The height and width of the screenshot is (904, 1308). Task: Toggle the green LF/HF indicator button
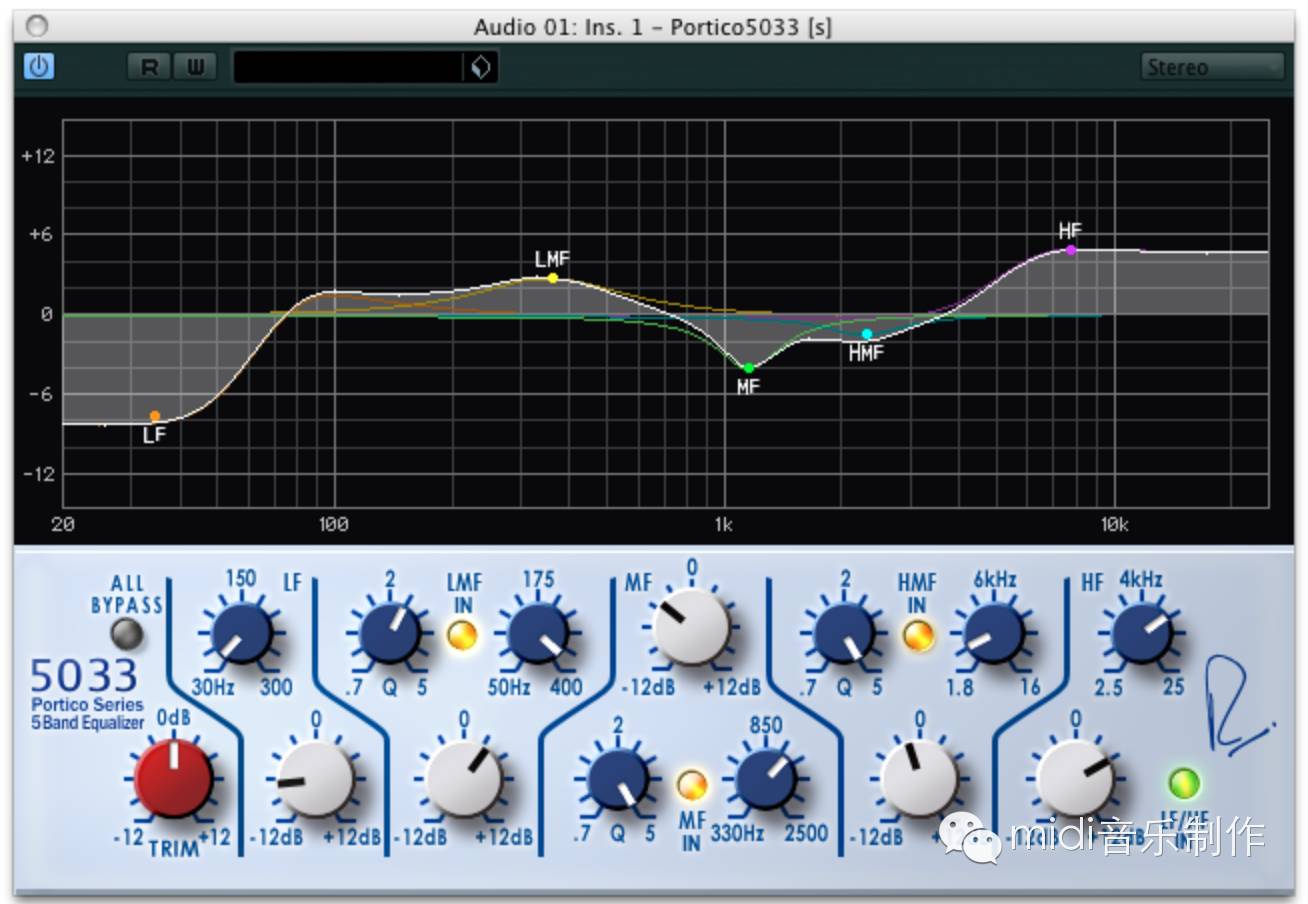click(x=1185, y=783)
